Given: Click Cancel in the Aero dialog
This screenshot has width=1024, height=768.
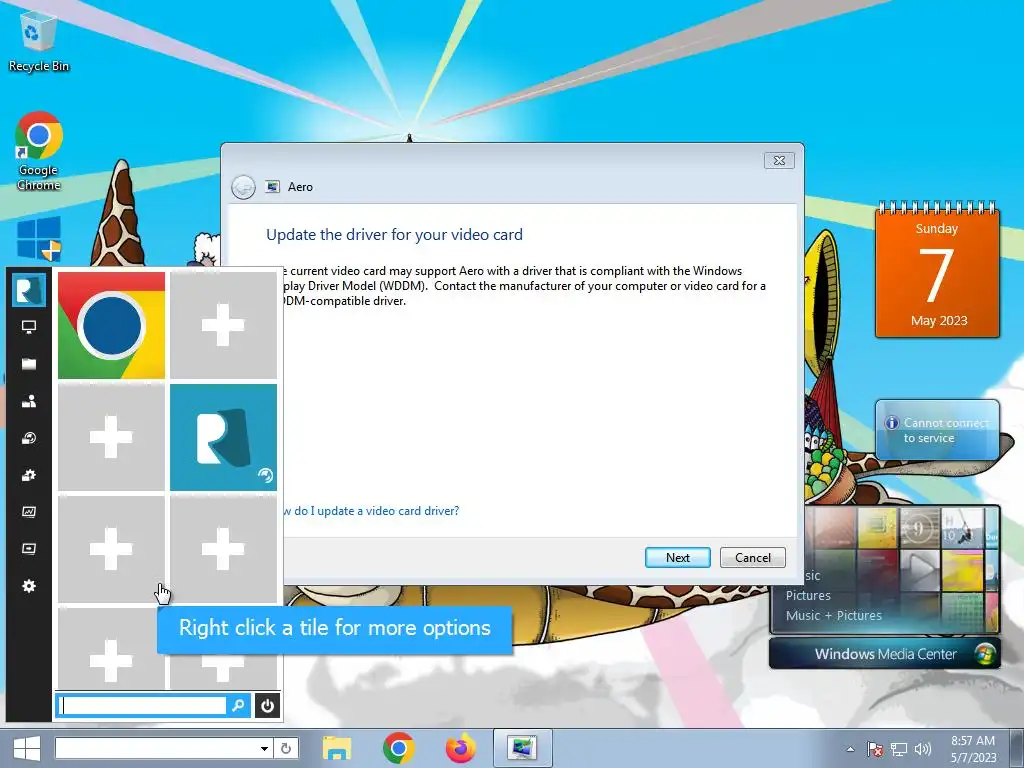Looking at the screenshot, I should [753, 558].
